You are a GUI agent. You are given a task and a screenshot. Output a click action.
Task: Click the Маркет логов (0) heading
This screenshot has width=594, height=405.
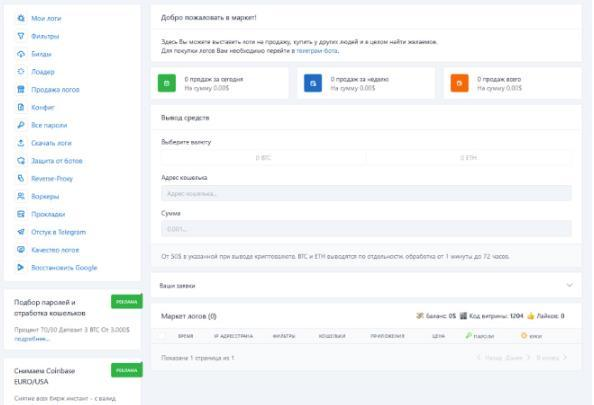(x=189, y=316)
